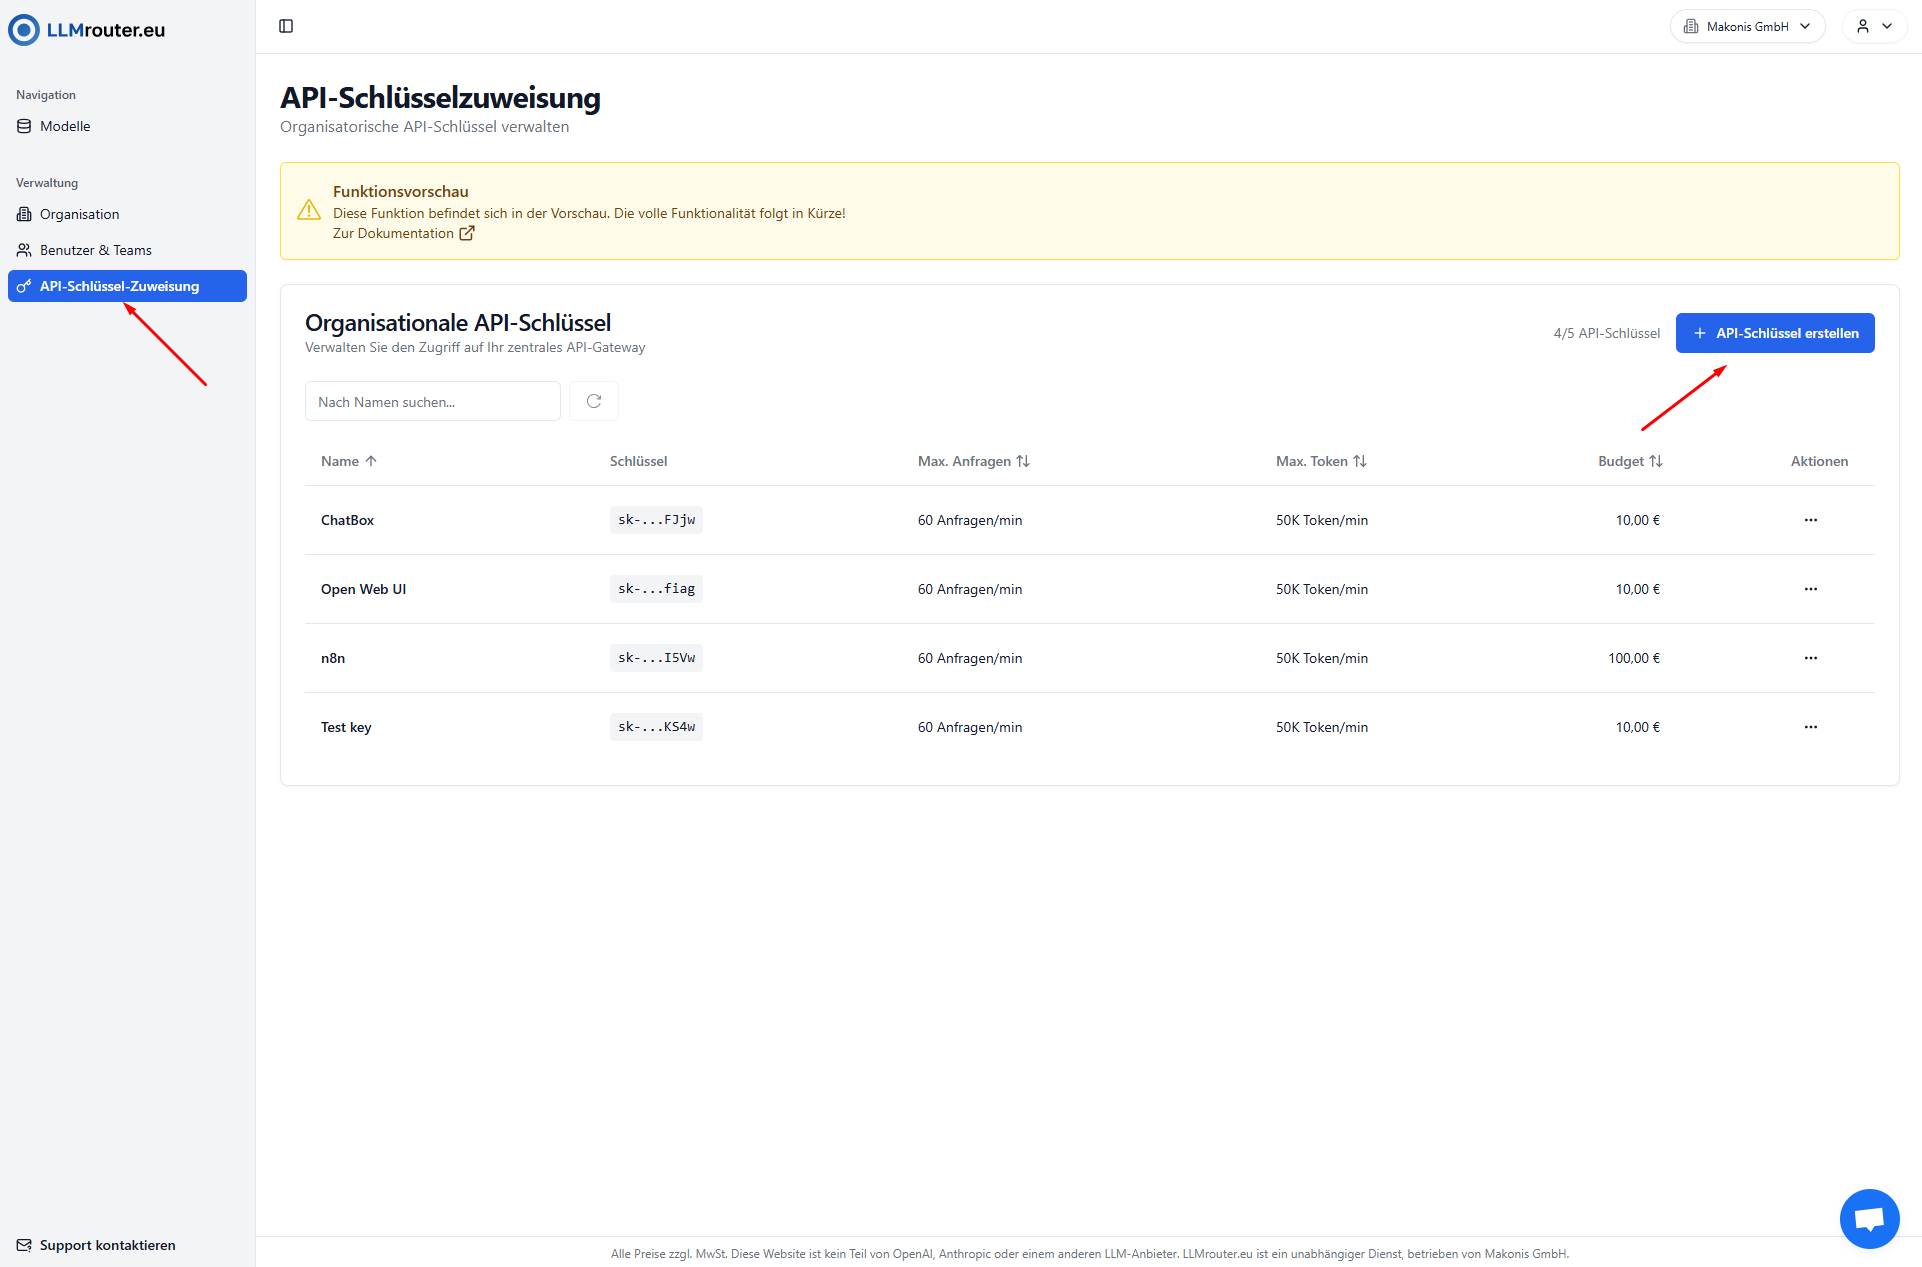Open the chat support bubble
This screenshot has width=1922, height=1267.
[x=1868, y=1218]
